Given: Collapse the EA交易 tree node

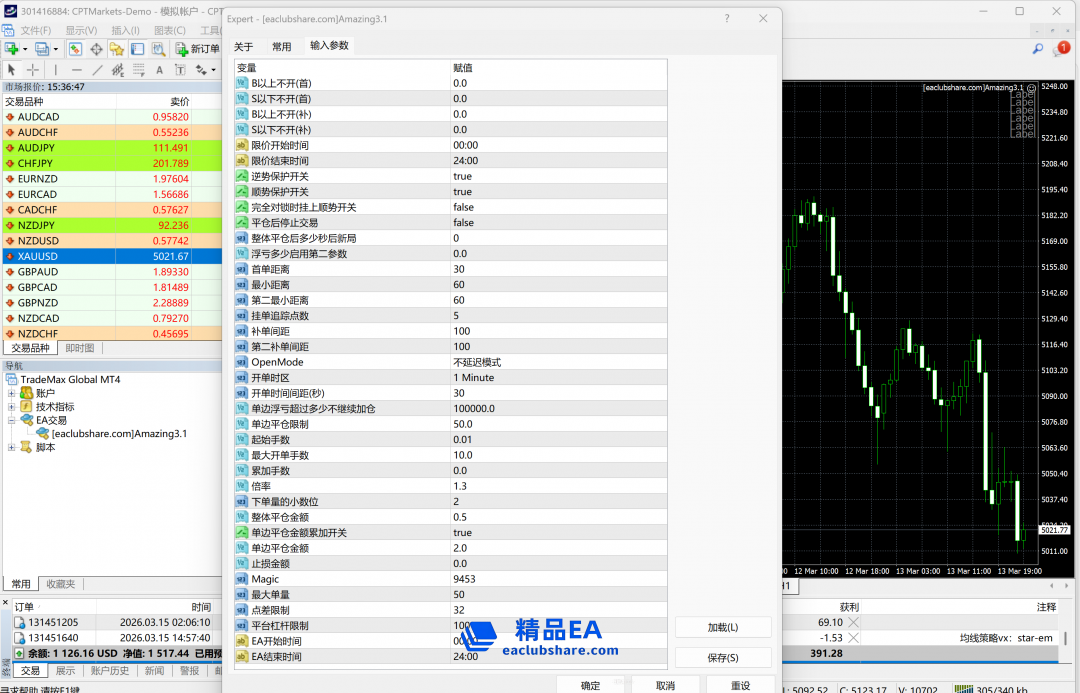Looking at the screenshot, I should tap(12, 421).
